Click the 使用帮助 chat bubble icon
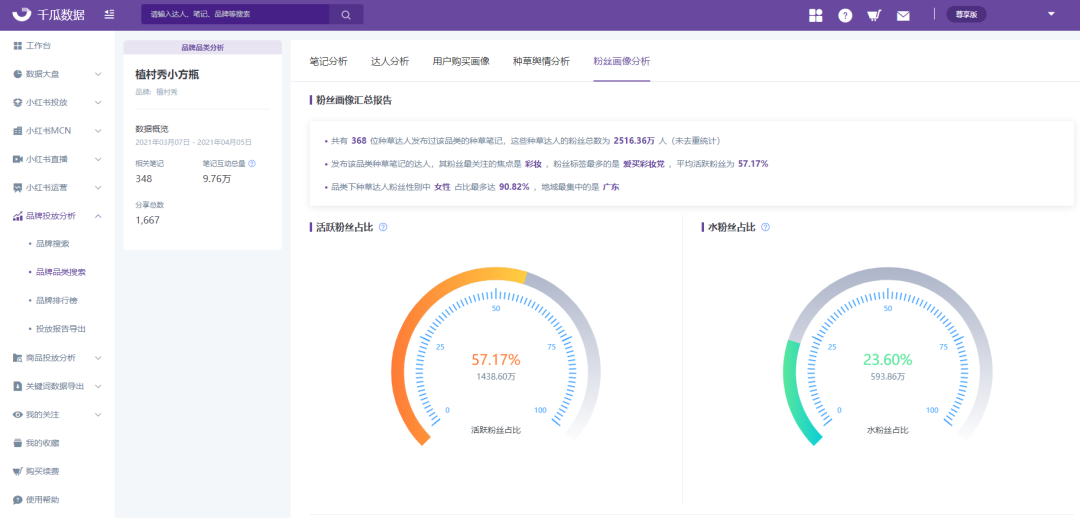Viewport: 1080px width, 518px height. 18,499
